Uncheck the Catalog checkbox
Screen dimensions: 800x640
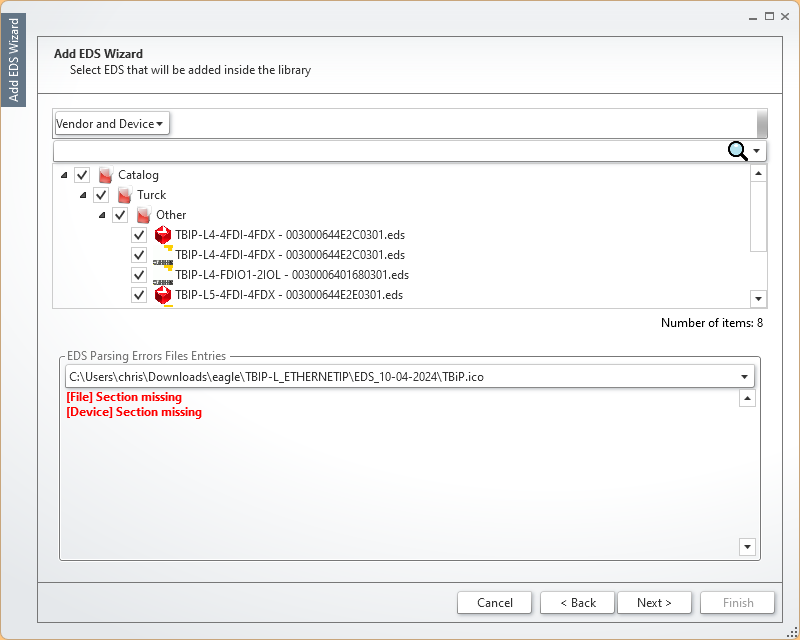(82, 175)
